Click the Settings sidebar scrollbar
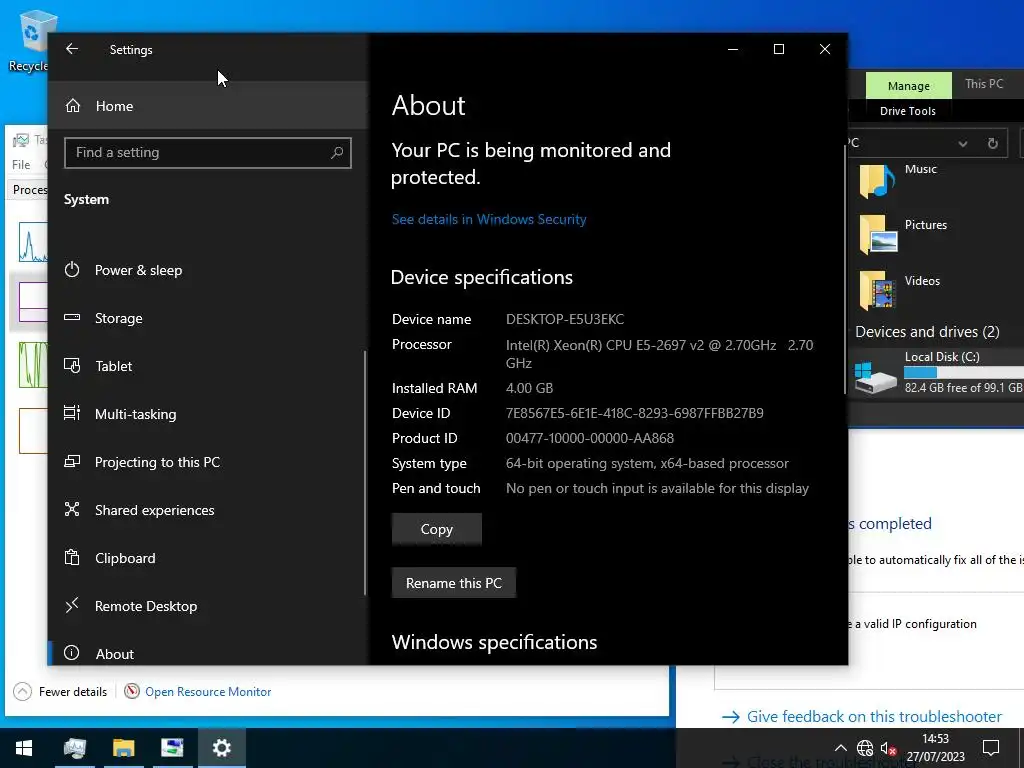The height and width of the screenshot is (768, 1024). pyautogui.click(x=364, y=473)
